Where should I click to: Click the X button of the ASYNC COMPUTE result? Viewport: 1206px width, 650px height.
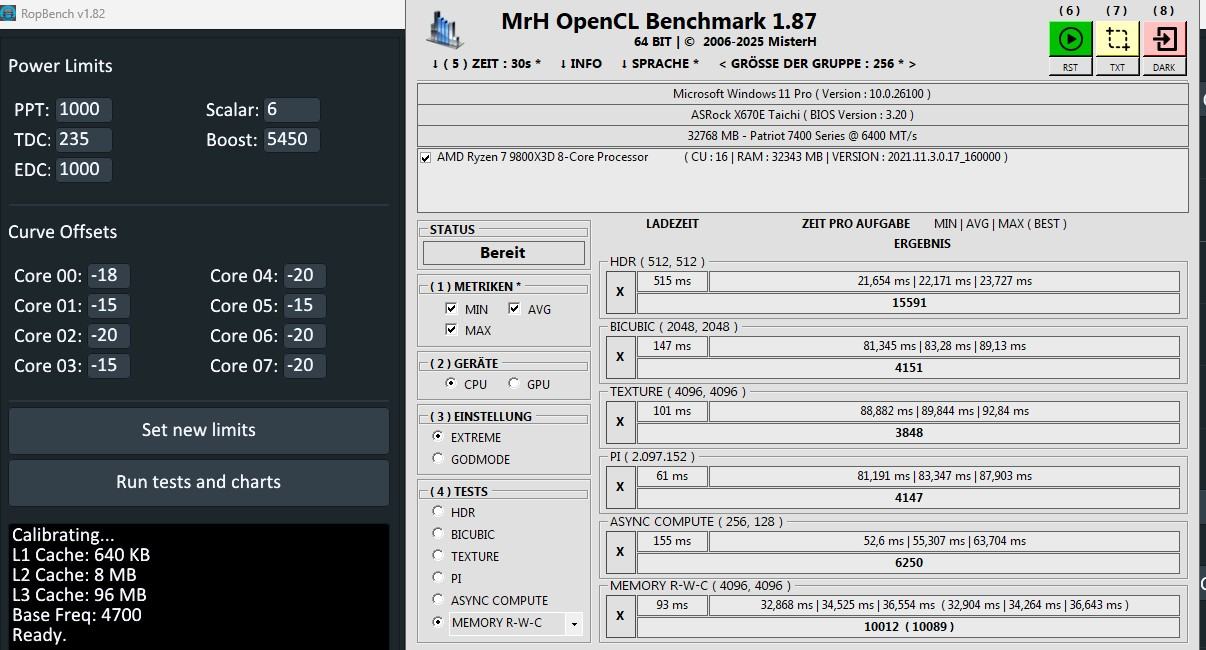tap(620, 552)
